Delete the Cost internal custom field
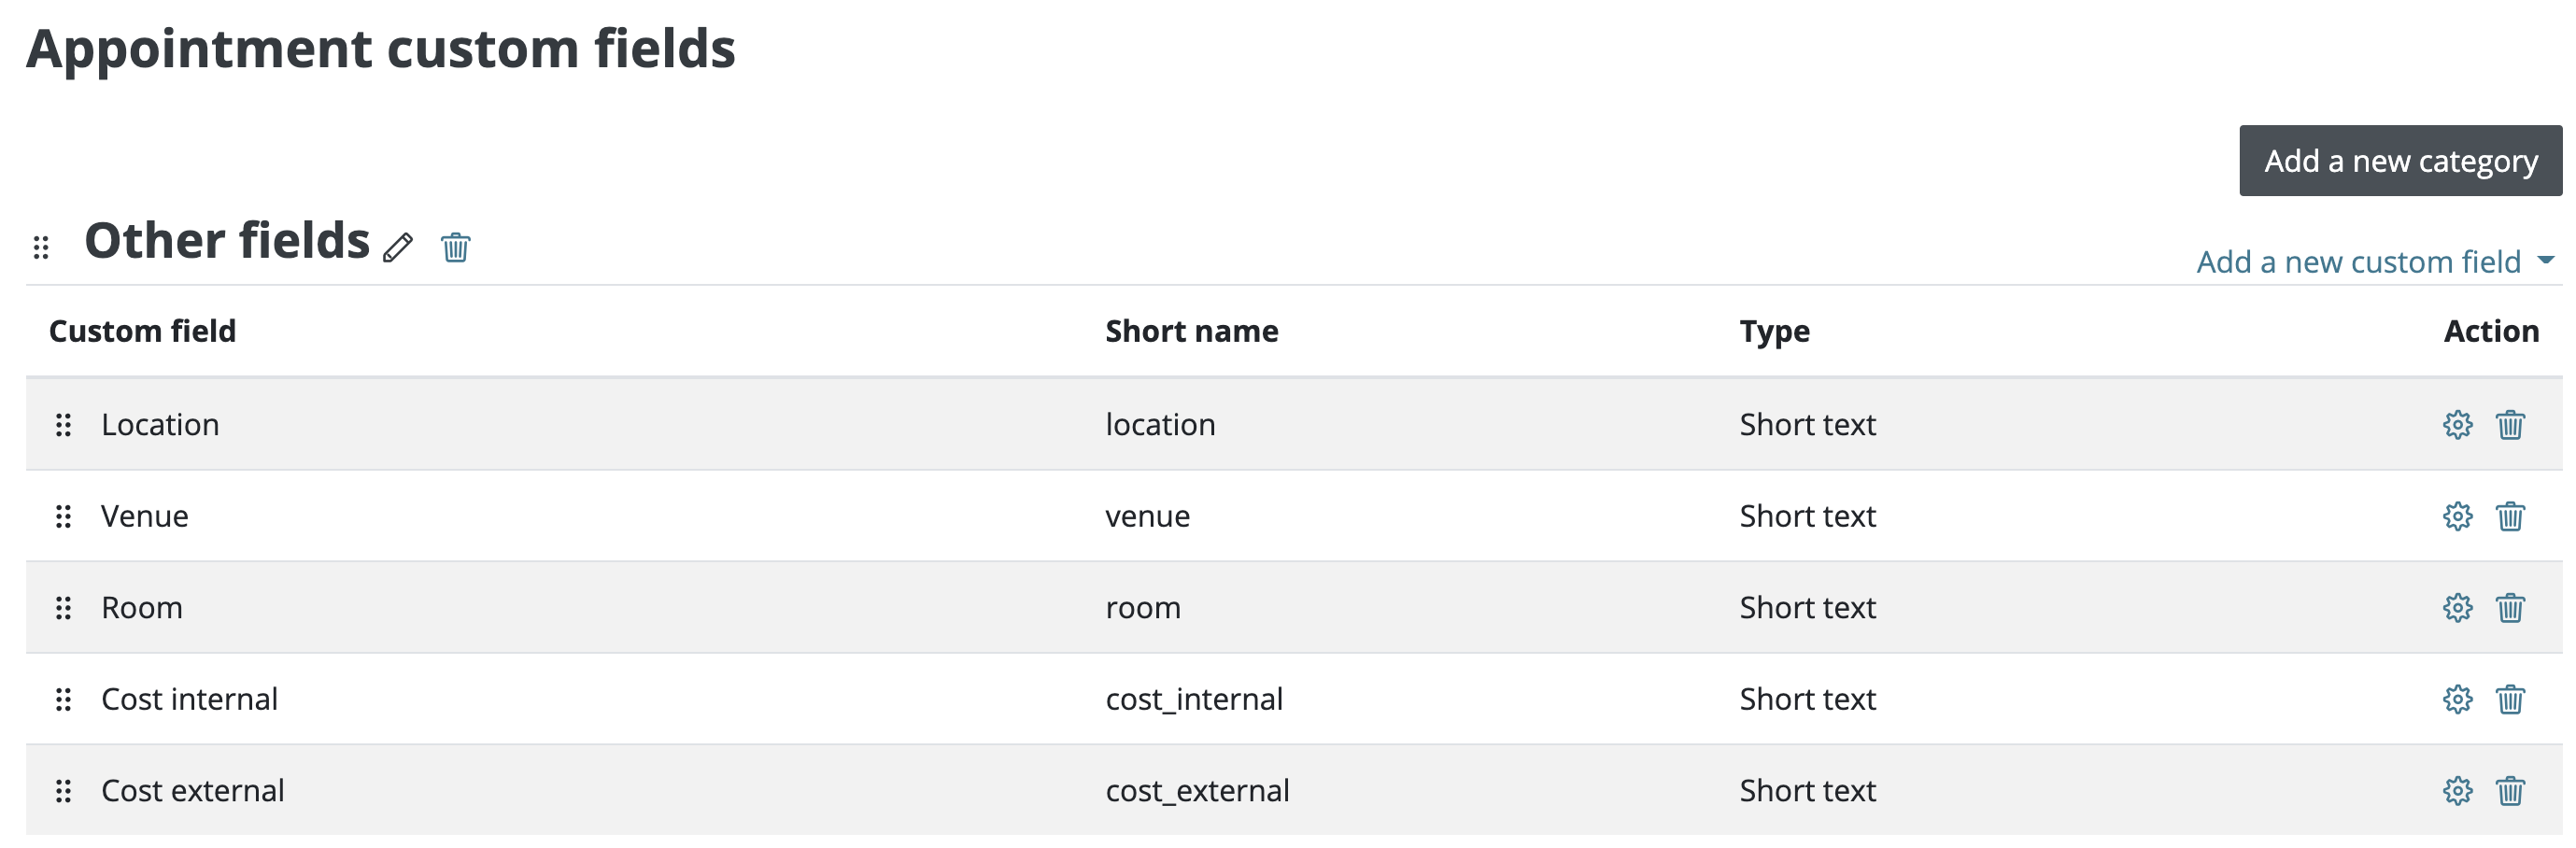 click(2510, 700)
